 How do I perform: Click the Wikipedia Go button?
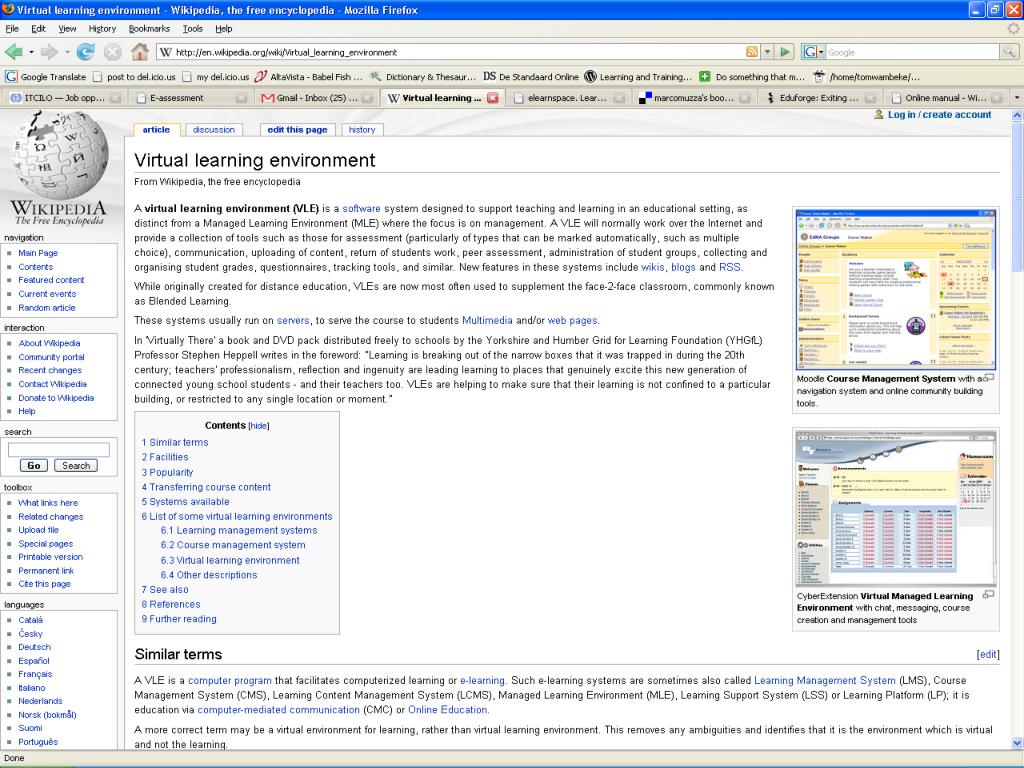34,466
